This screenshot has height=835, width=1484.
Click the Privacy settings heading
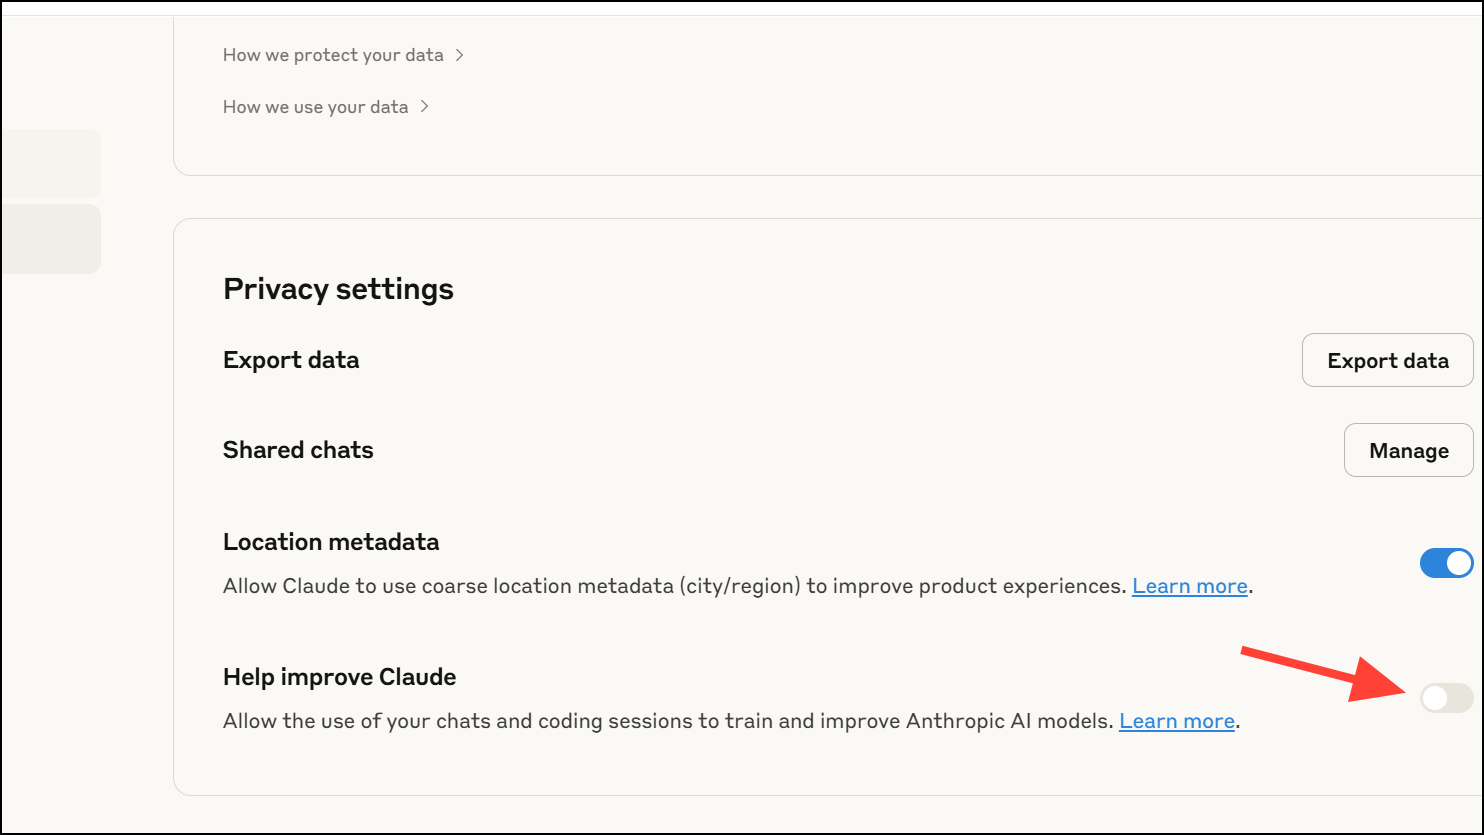click(338, 289)
